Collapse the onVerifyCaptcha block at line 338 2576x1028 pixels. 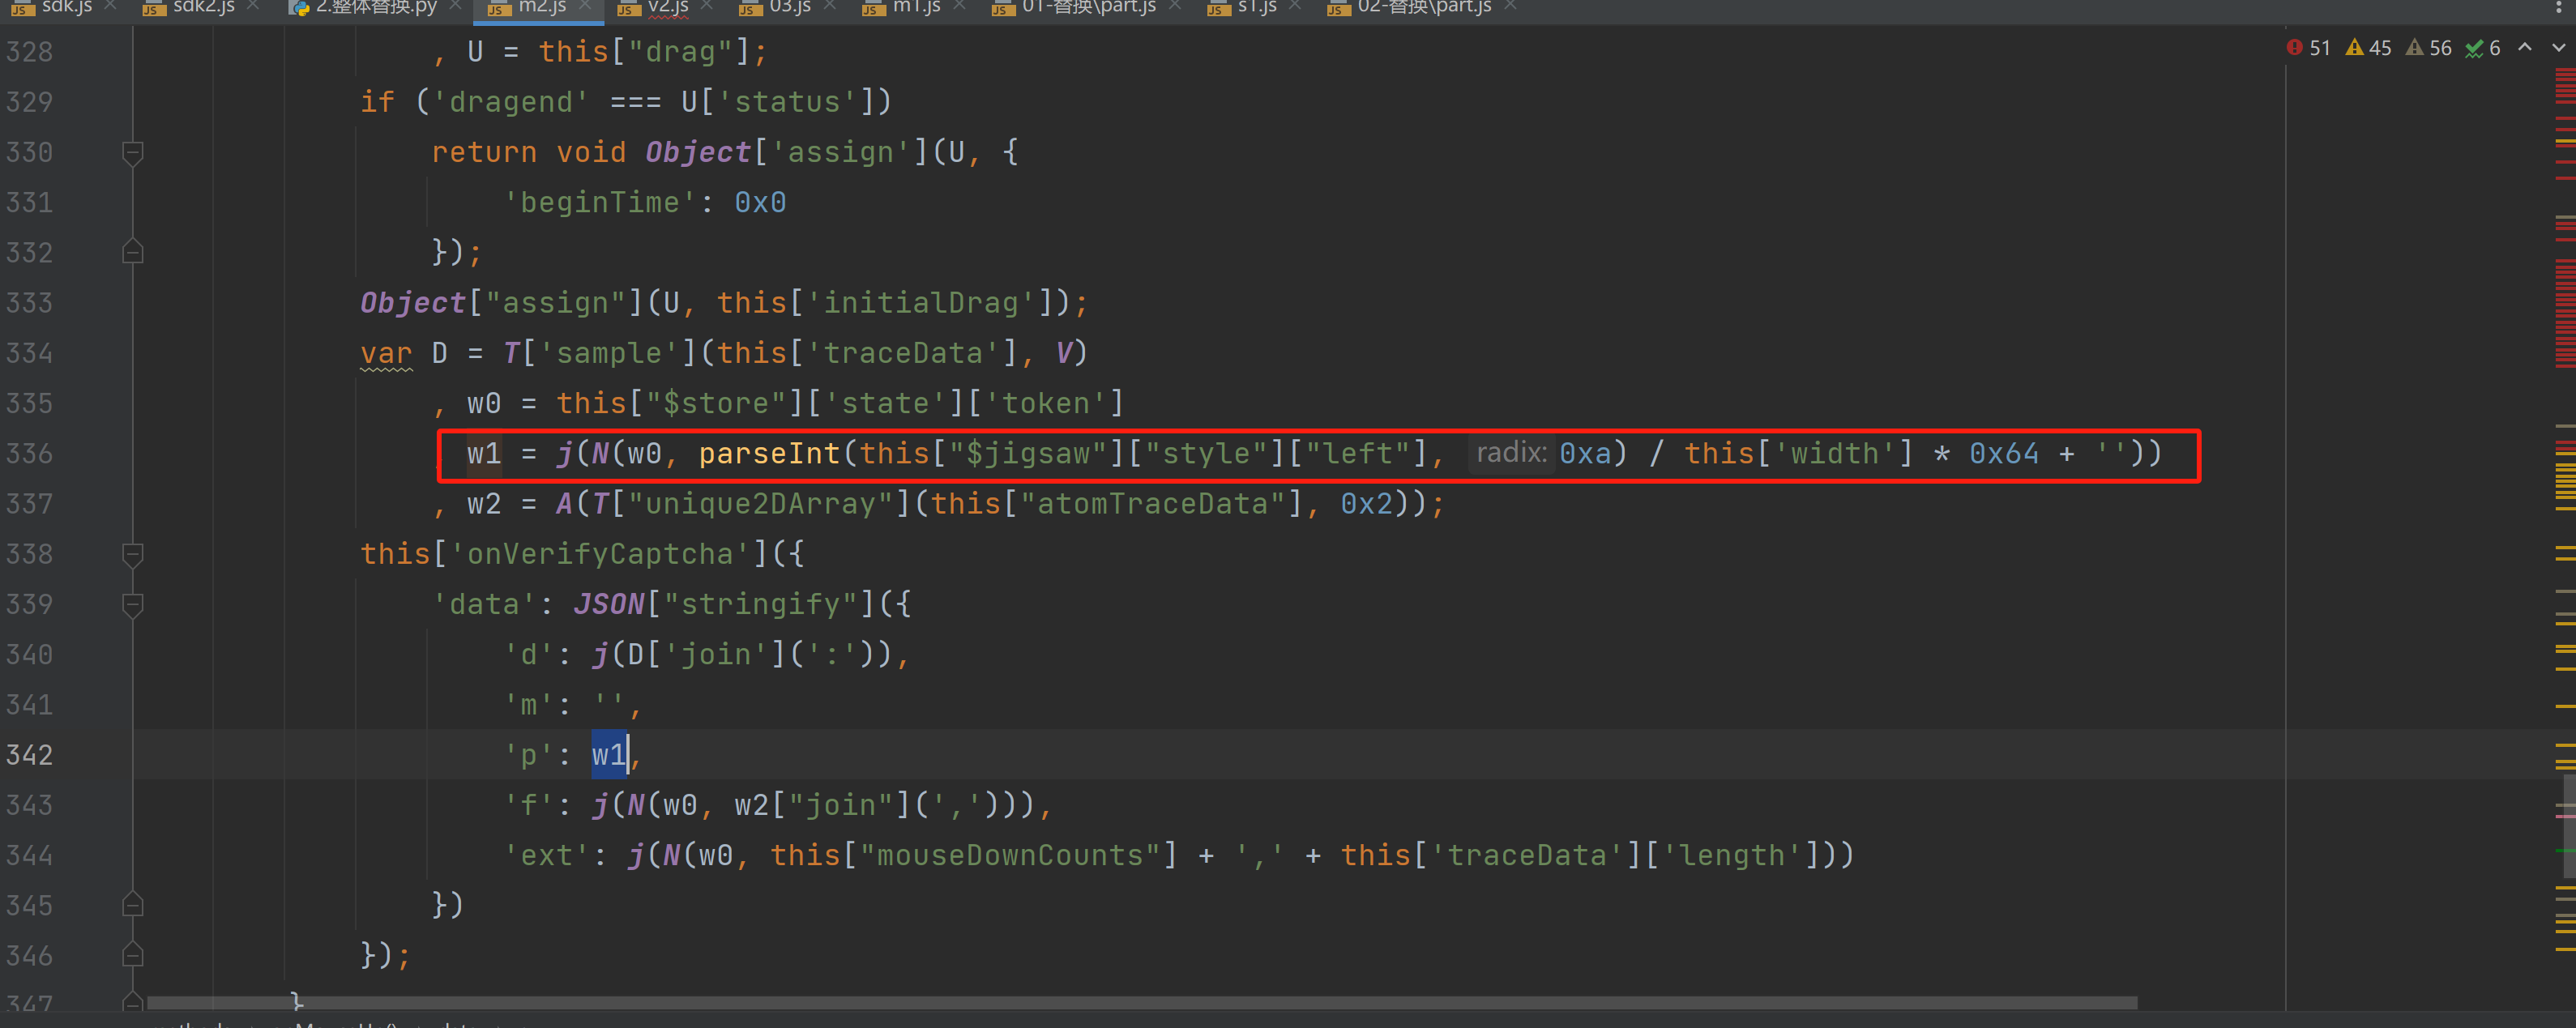132,554
